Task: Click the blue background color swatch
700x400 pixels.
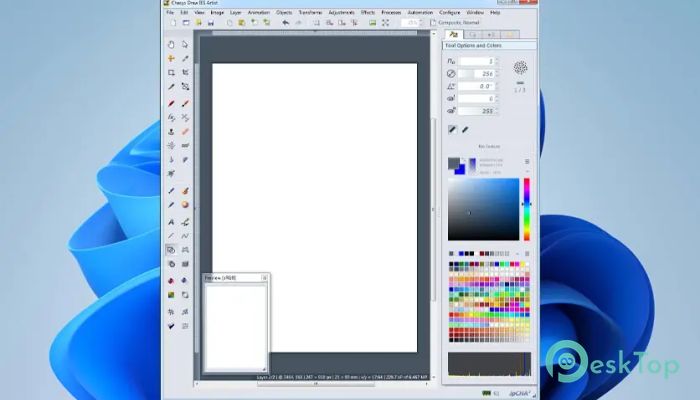Action: point(461,170)
